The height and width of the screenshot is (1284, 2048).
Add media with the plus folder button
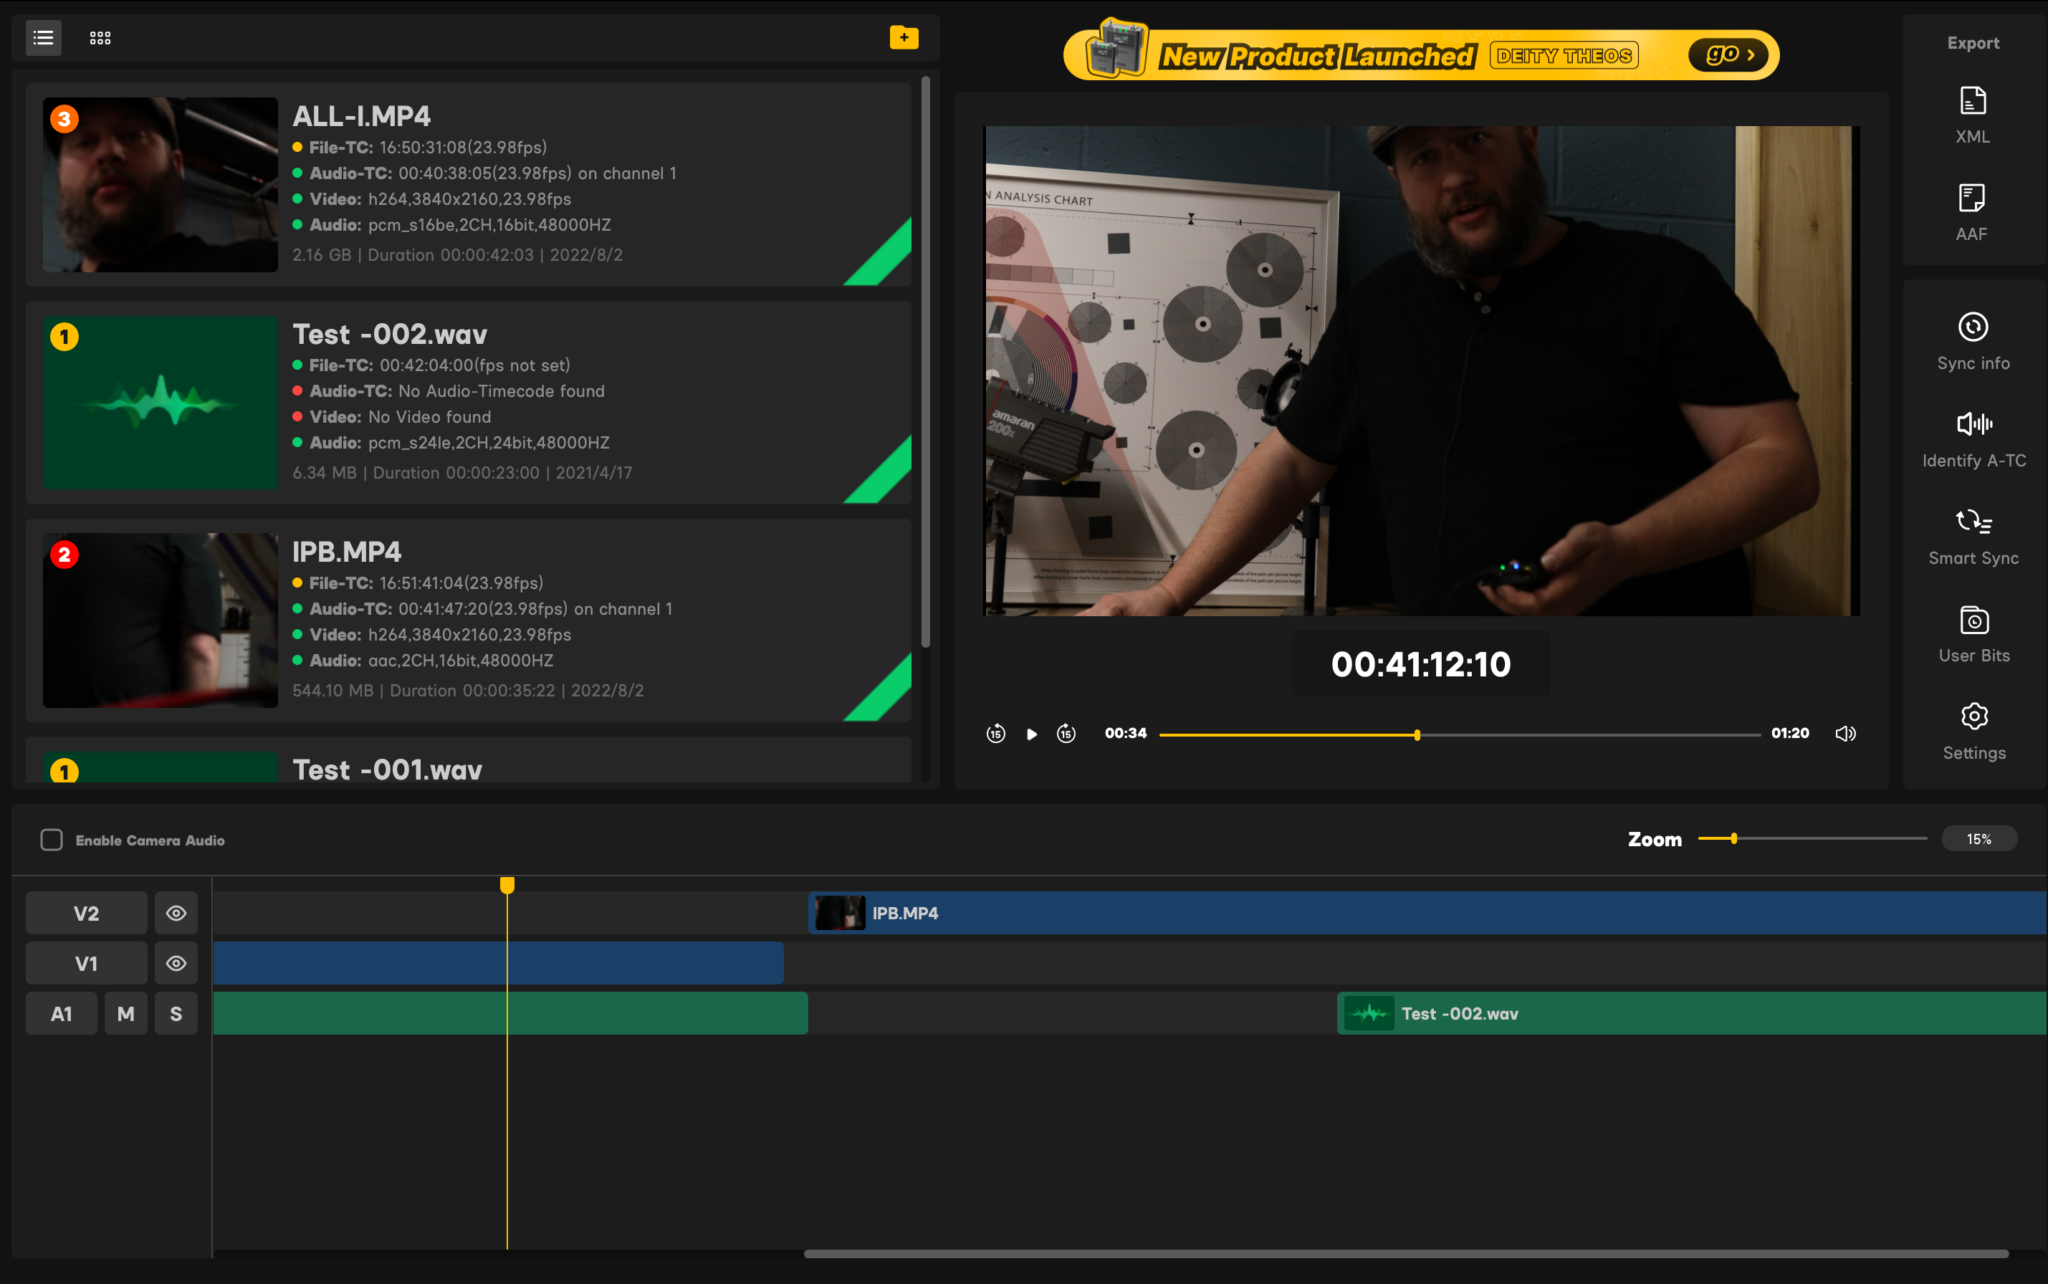tap(904, 37)
